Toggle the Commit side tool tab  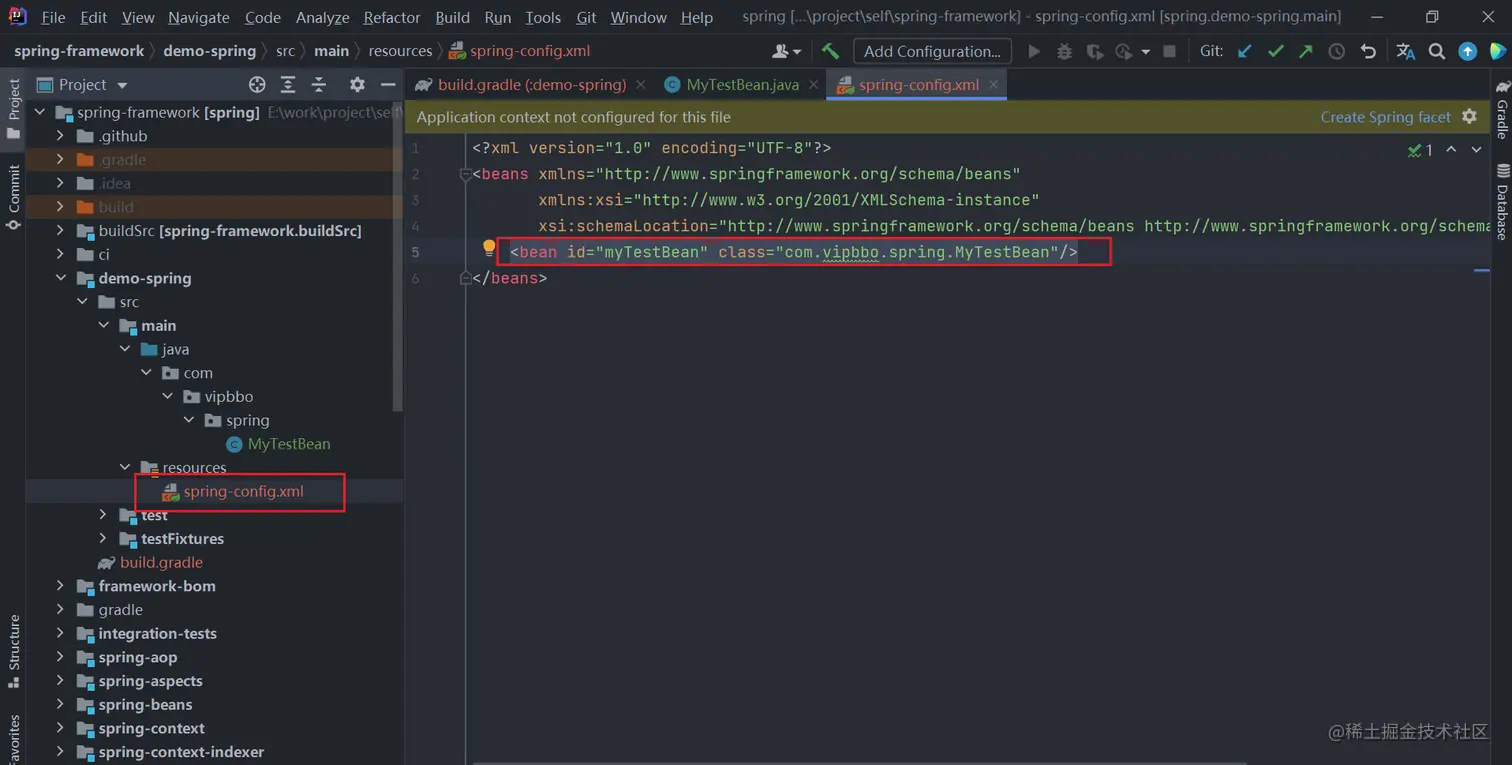point(14,197)
